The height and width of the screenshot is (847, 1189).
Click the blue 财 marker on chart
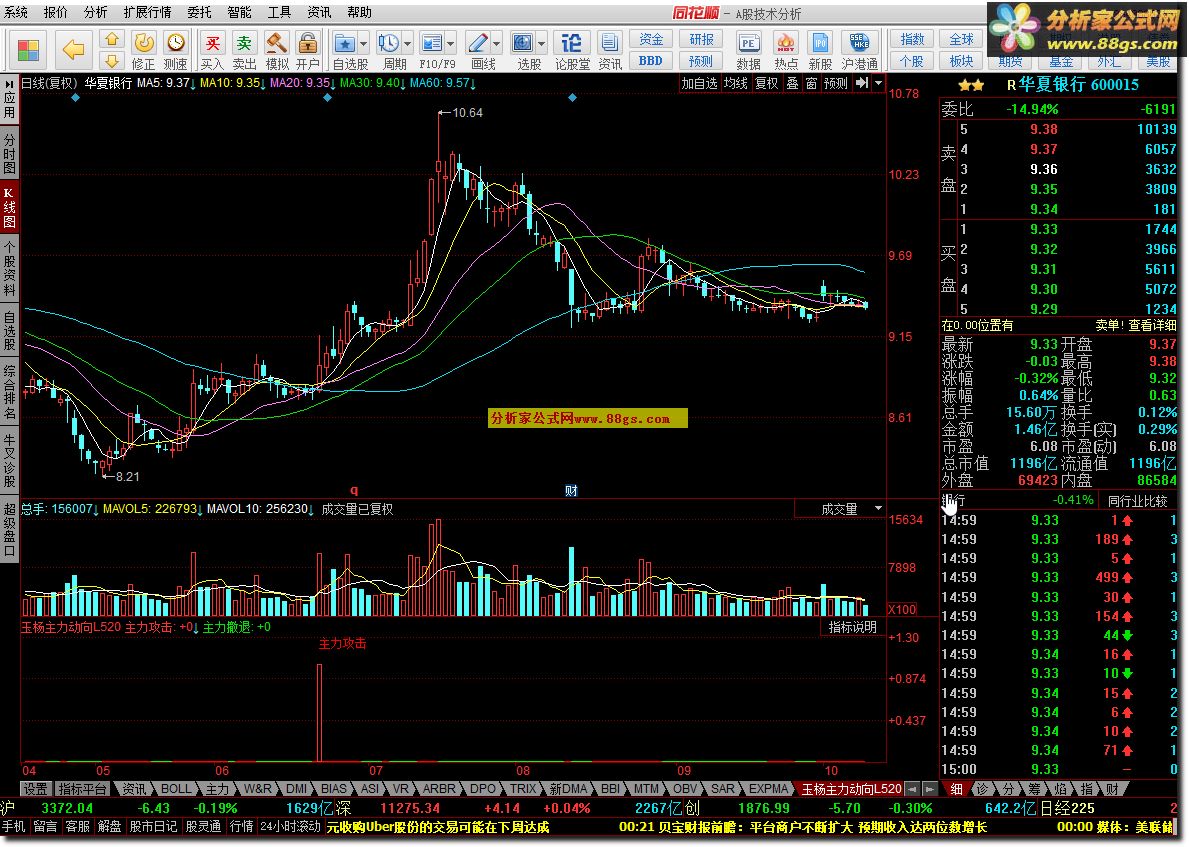571,491
